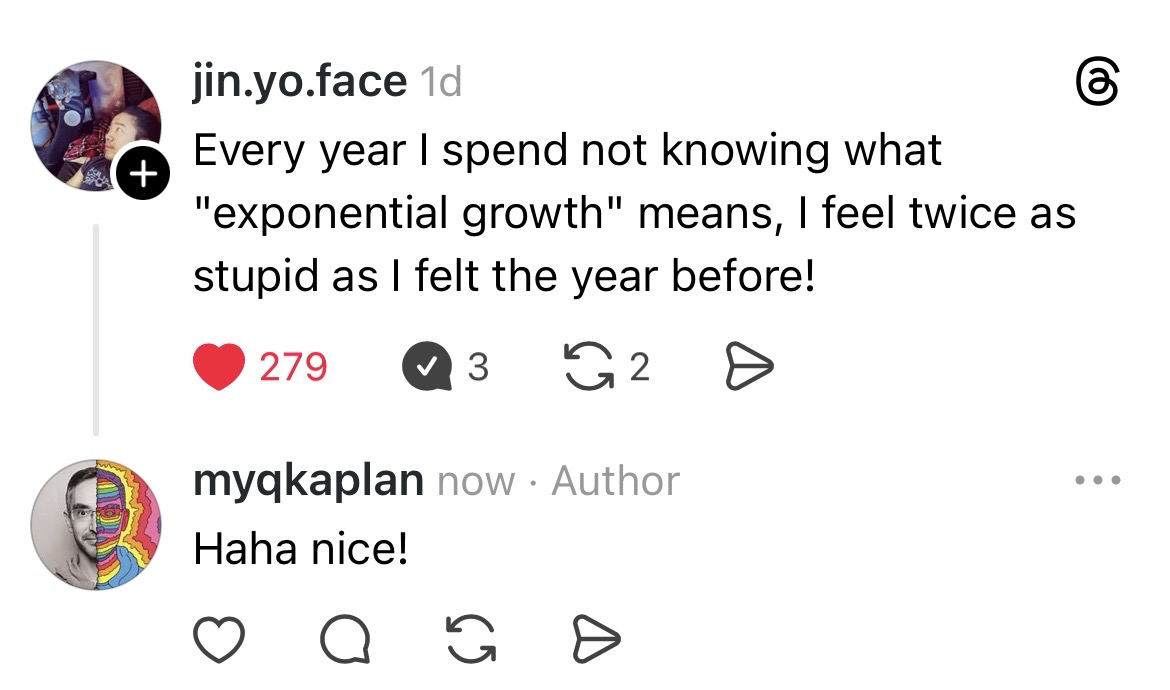Open more options for myqkaplan's reply
This screenshot has width=1170, height=690.
pyautogui.click(x=1098, y=481)
